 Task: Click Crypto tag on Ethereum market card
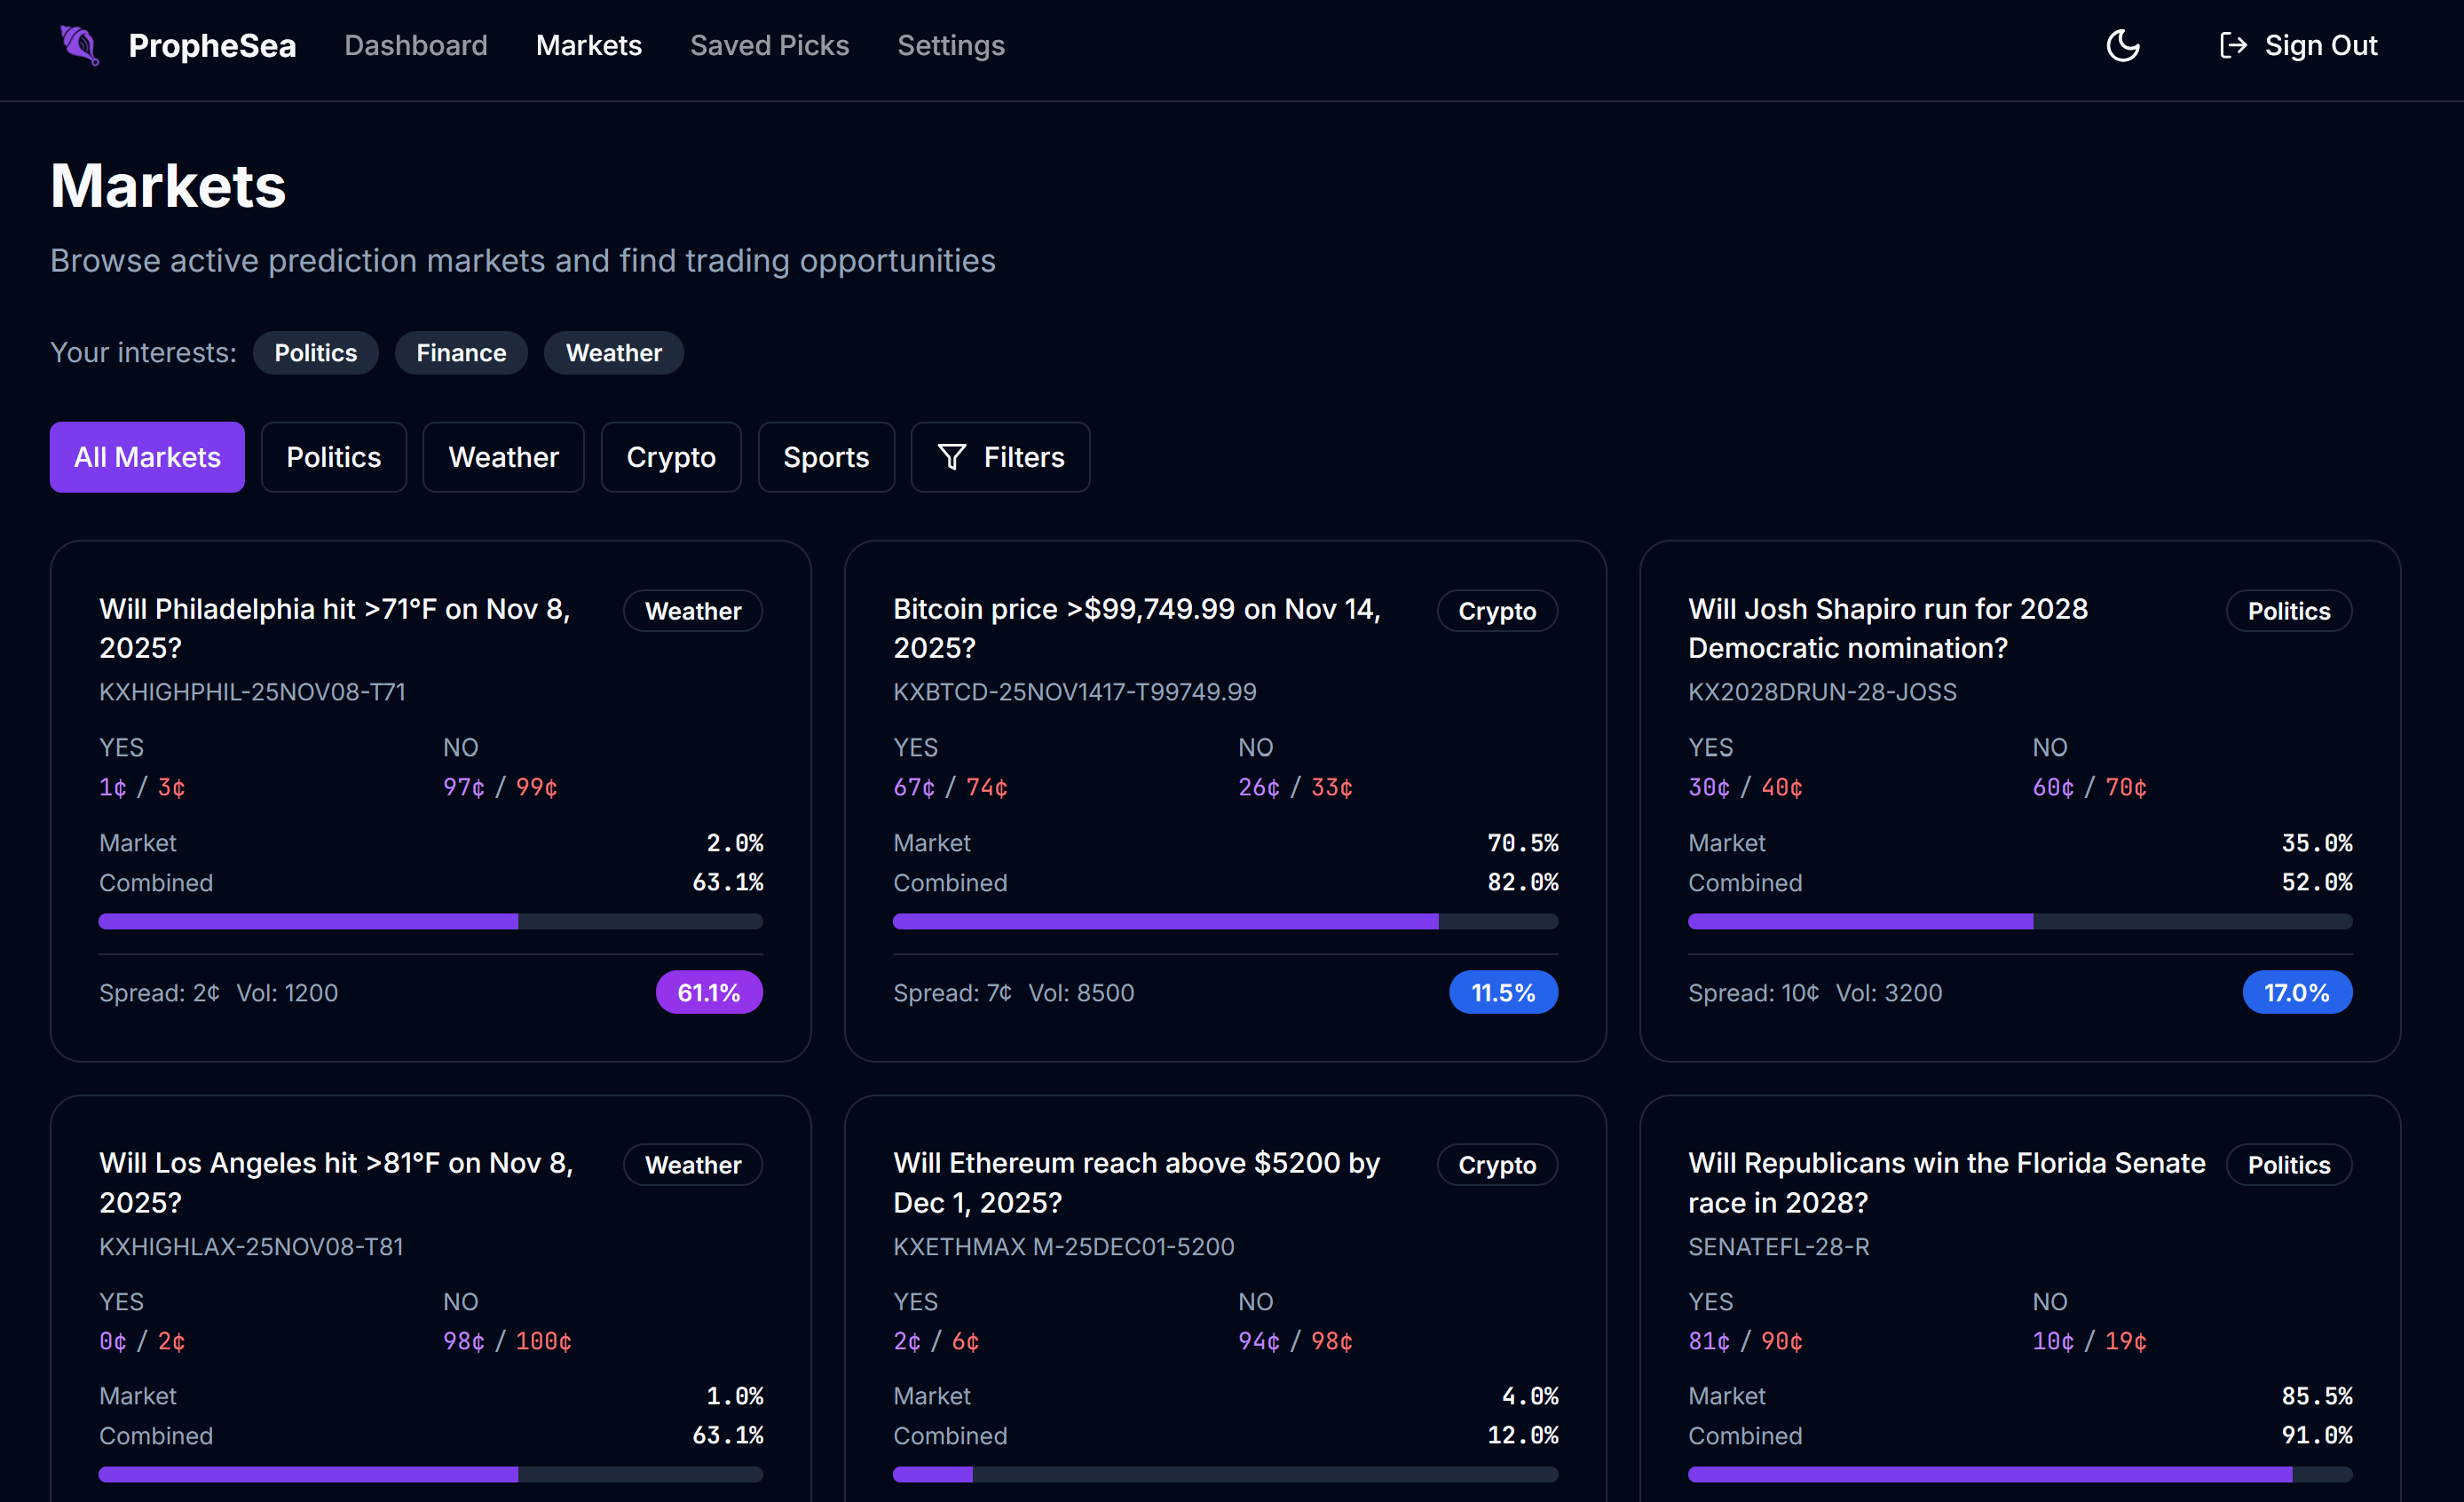tap(1496, 1165)
